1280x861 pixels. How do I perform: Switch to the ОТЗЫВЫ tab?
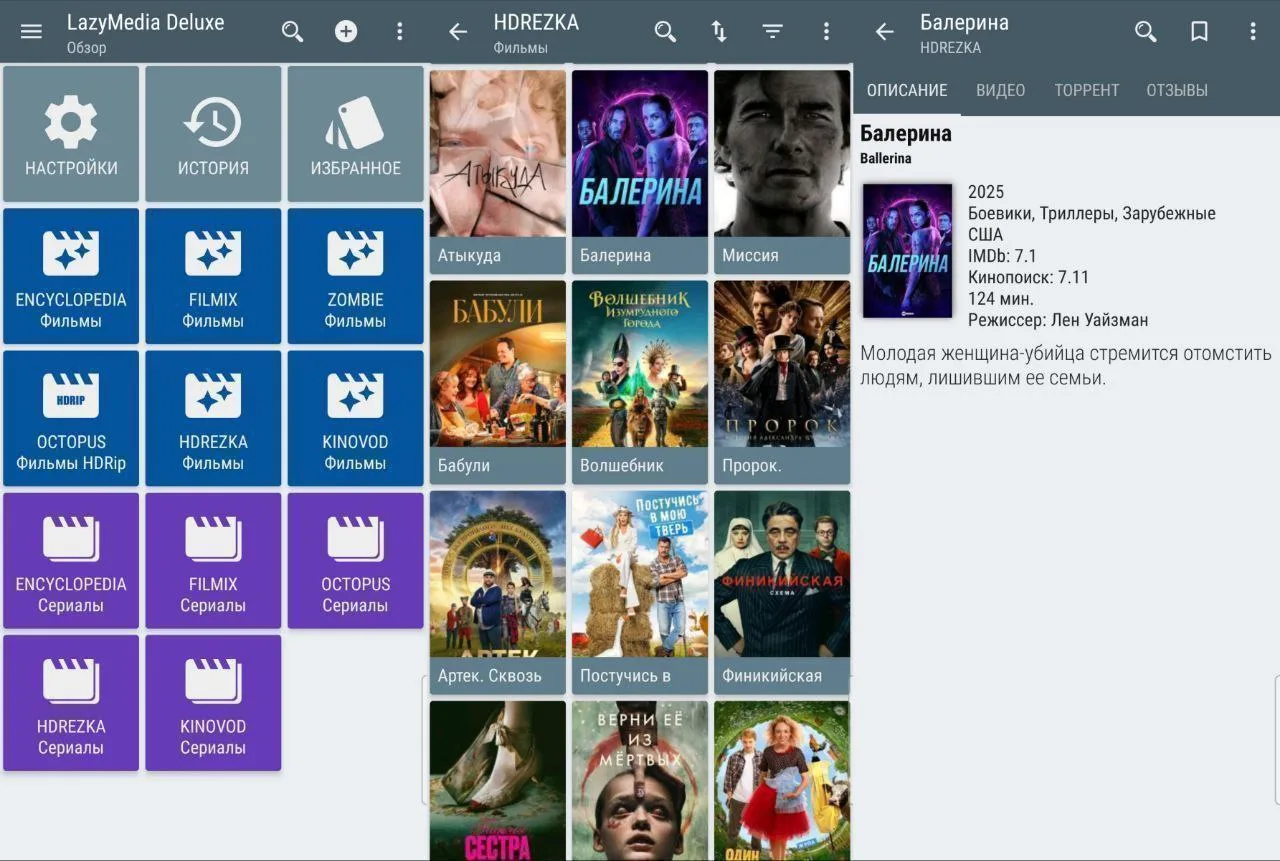pyautogui.click(x=1177, y=90)
